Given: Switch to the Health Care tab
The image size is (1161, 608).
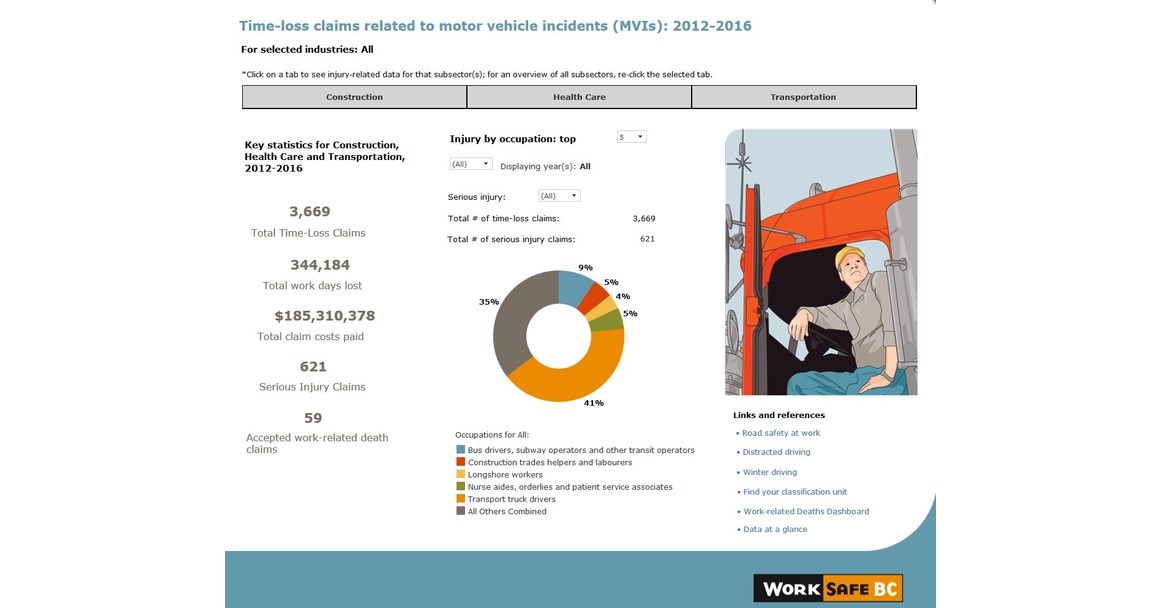Looking at the screenshot, I should click(x=581, y=96).
